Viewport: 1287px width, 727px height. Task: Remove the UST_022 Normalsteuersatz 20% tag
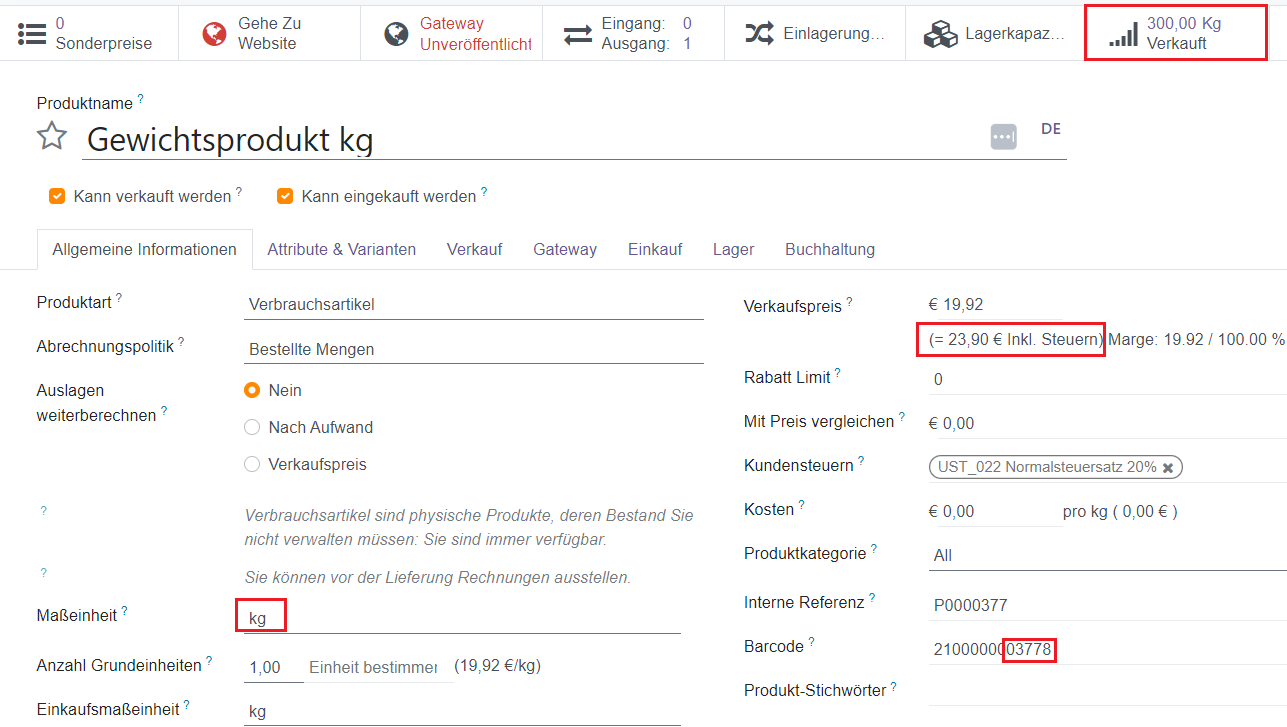click(x=1167, y=467)
